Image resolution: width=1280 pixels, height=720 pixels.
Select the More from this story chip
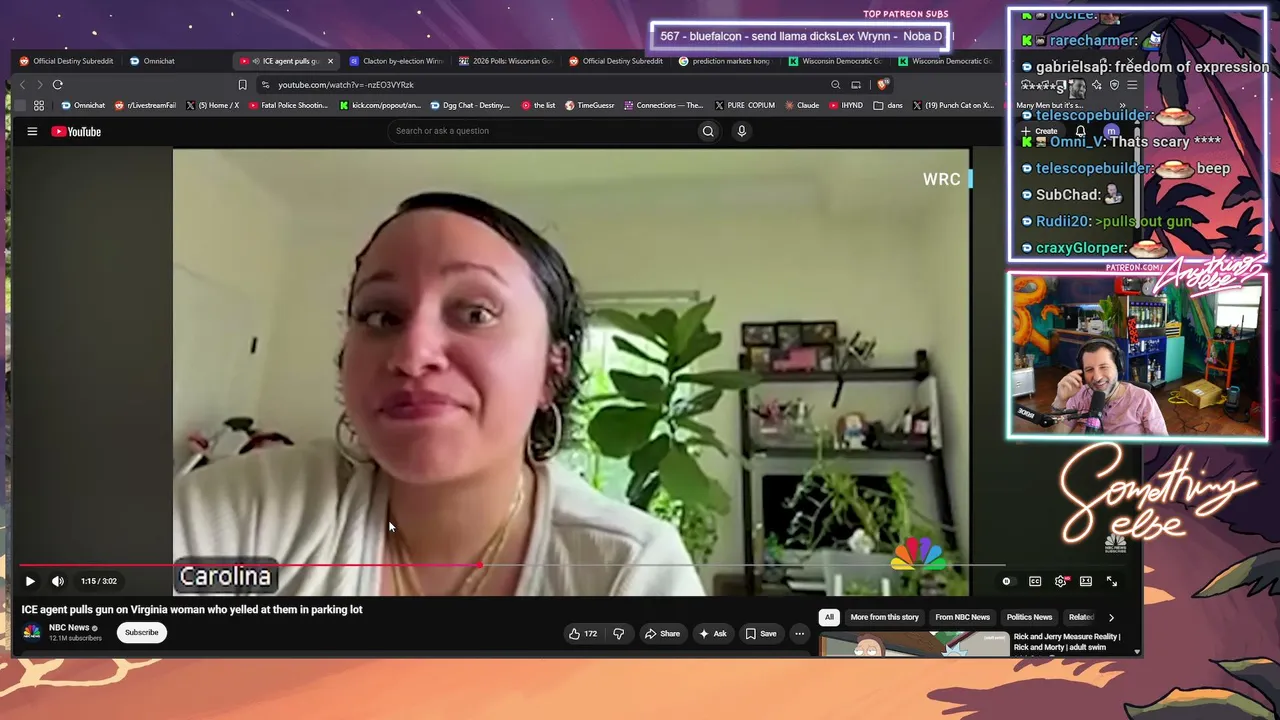(x=884, y=617)
